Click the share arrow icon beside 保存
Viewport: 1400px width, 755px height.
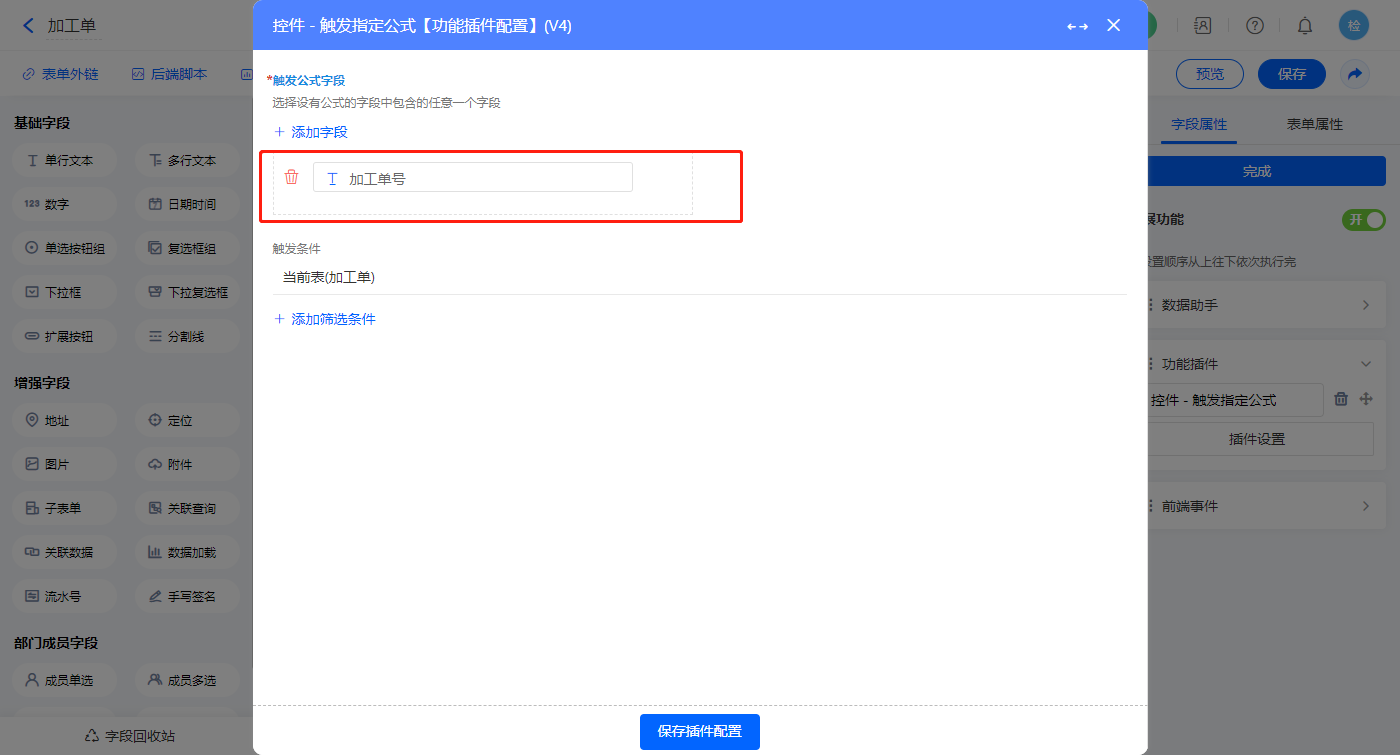tap(1355, 74)
